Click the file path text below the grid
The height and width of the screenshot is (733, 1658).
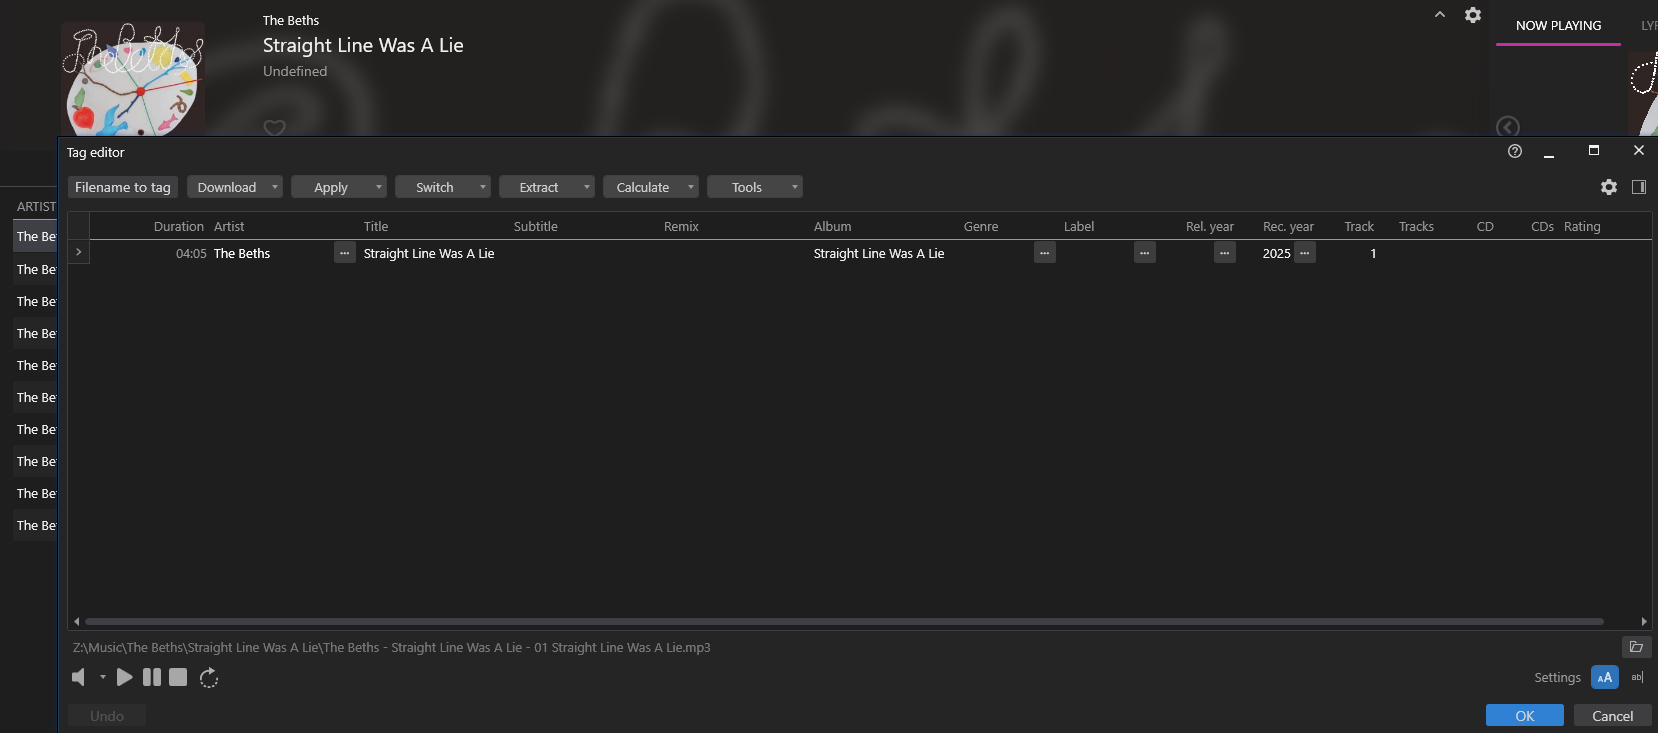[x=392, y=647]
